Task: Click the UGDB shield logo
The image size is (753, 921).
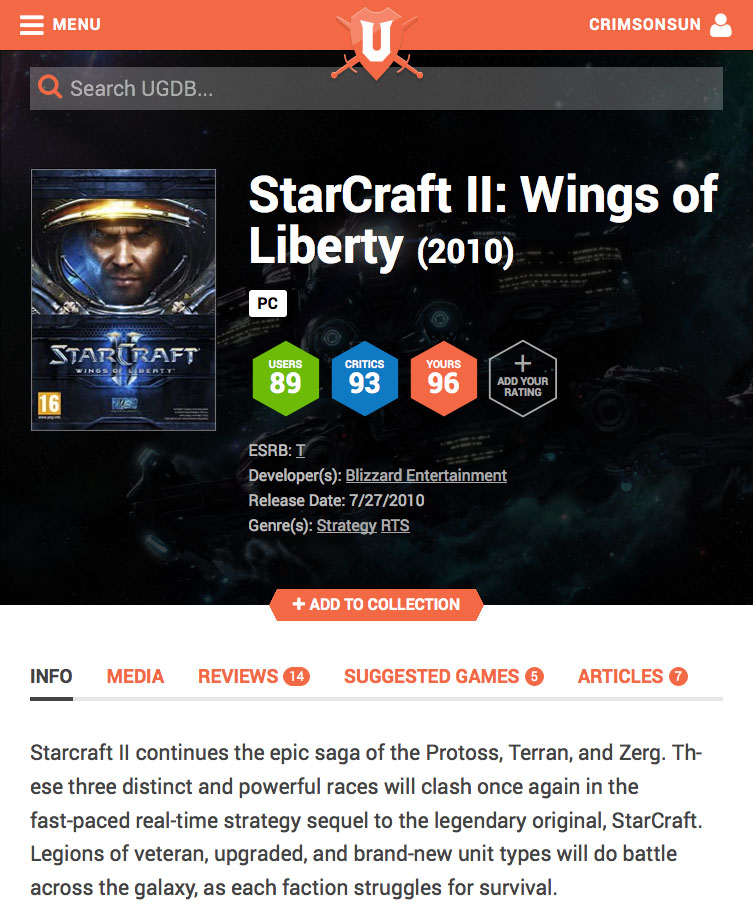Action: (376, 43)
